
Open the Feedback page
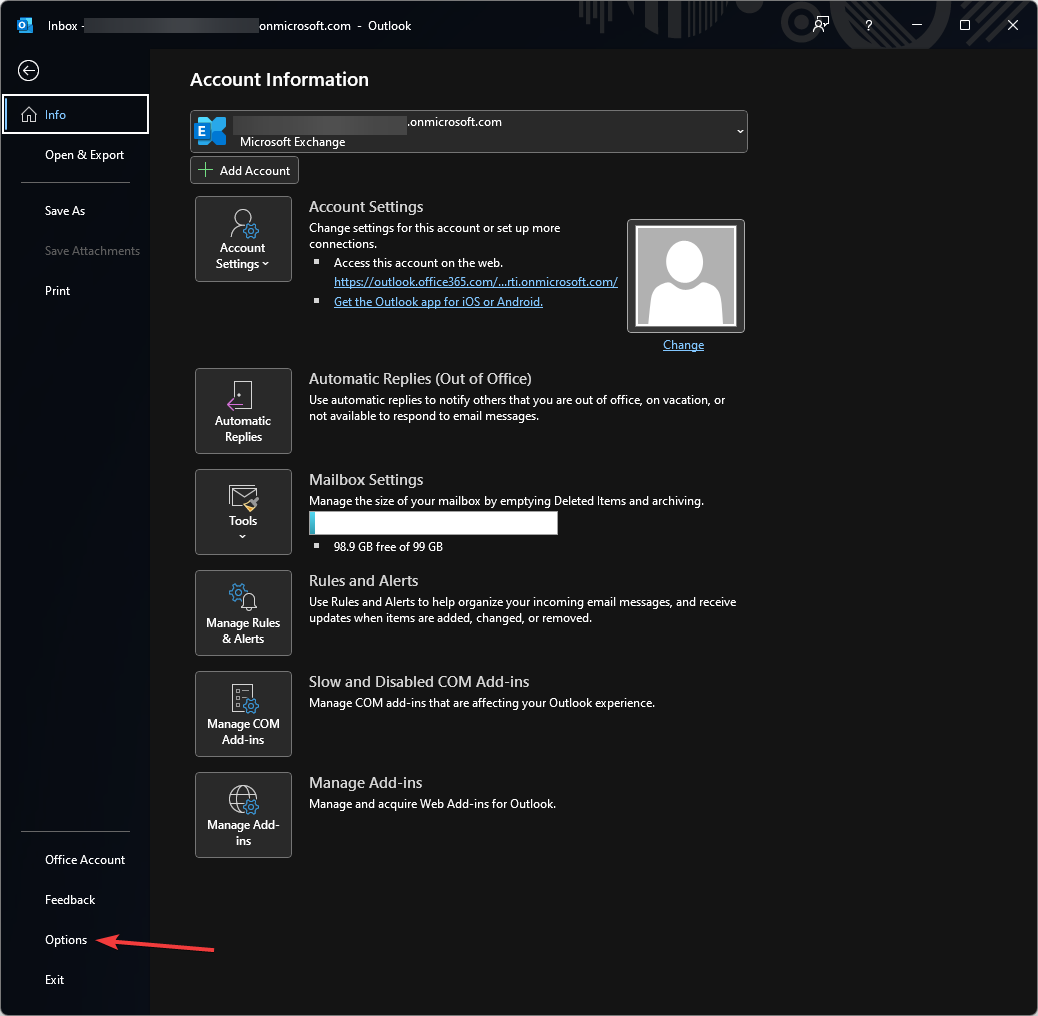coord(70,900)
